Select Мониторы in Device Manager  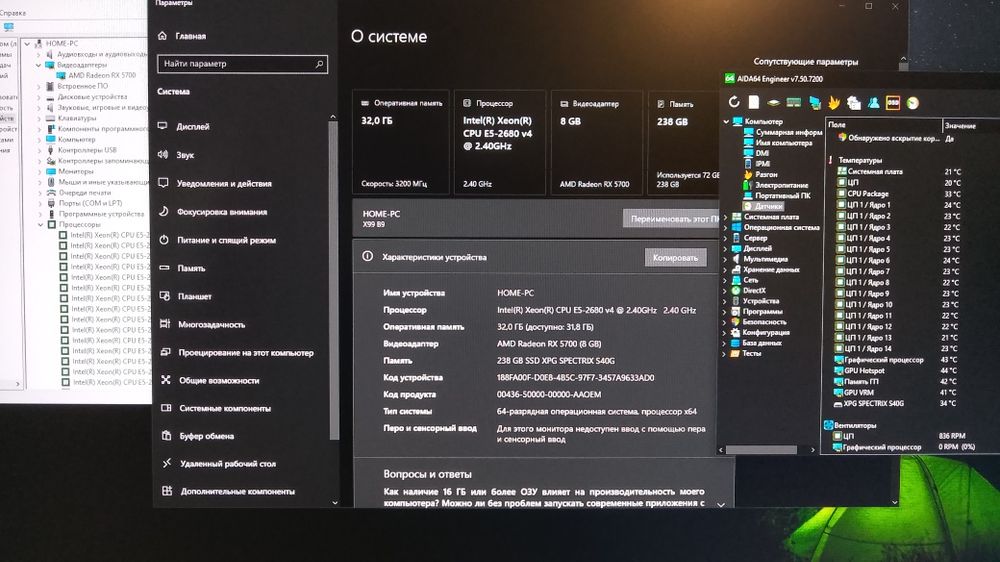pyautogui.click(x=75, y=171)
